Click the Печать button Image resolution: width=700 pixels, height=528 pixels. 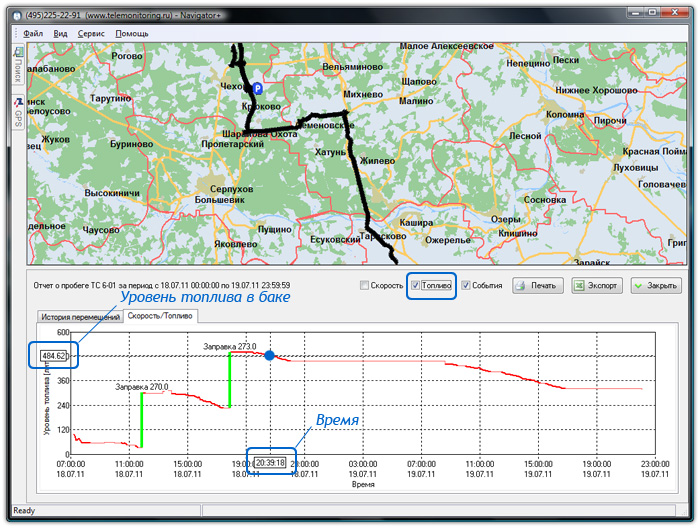coord(538,286)
